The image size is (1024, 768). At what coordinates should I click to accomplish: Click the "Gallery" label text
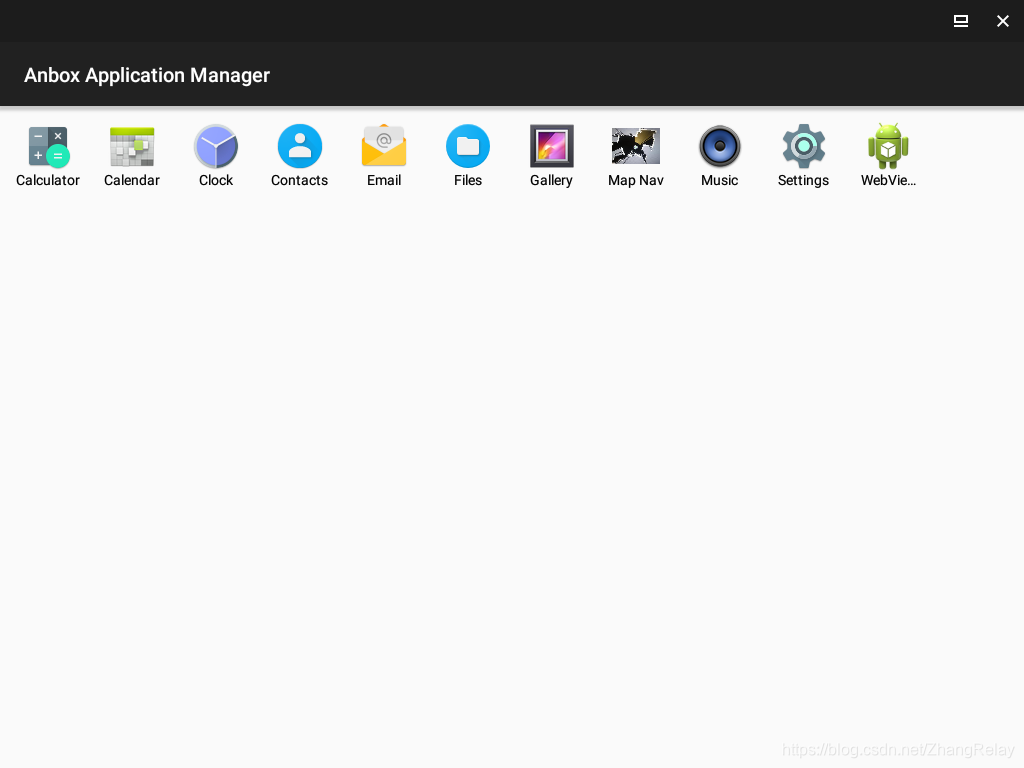point(551,181)
